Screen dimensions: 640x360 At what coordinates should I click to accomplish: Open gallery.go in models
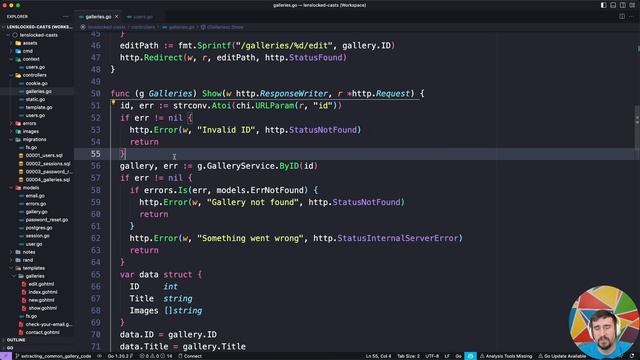[x=37, y=212]
